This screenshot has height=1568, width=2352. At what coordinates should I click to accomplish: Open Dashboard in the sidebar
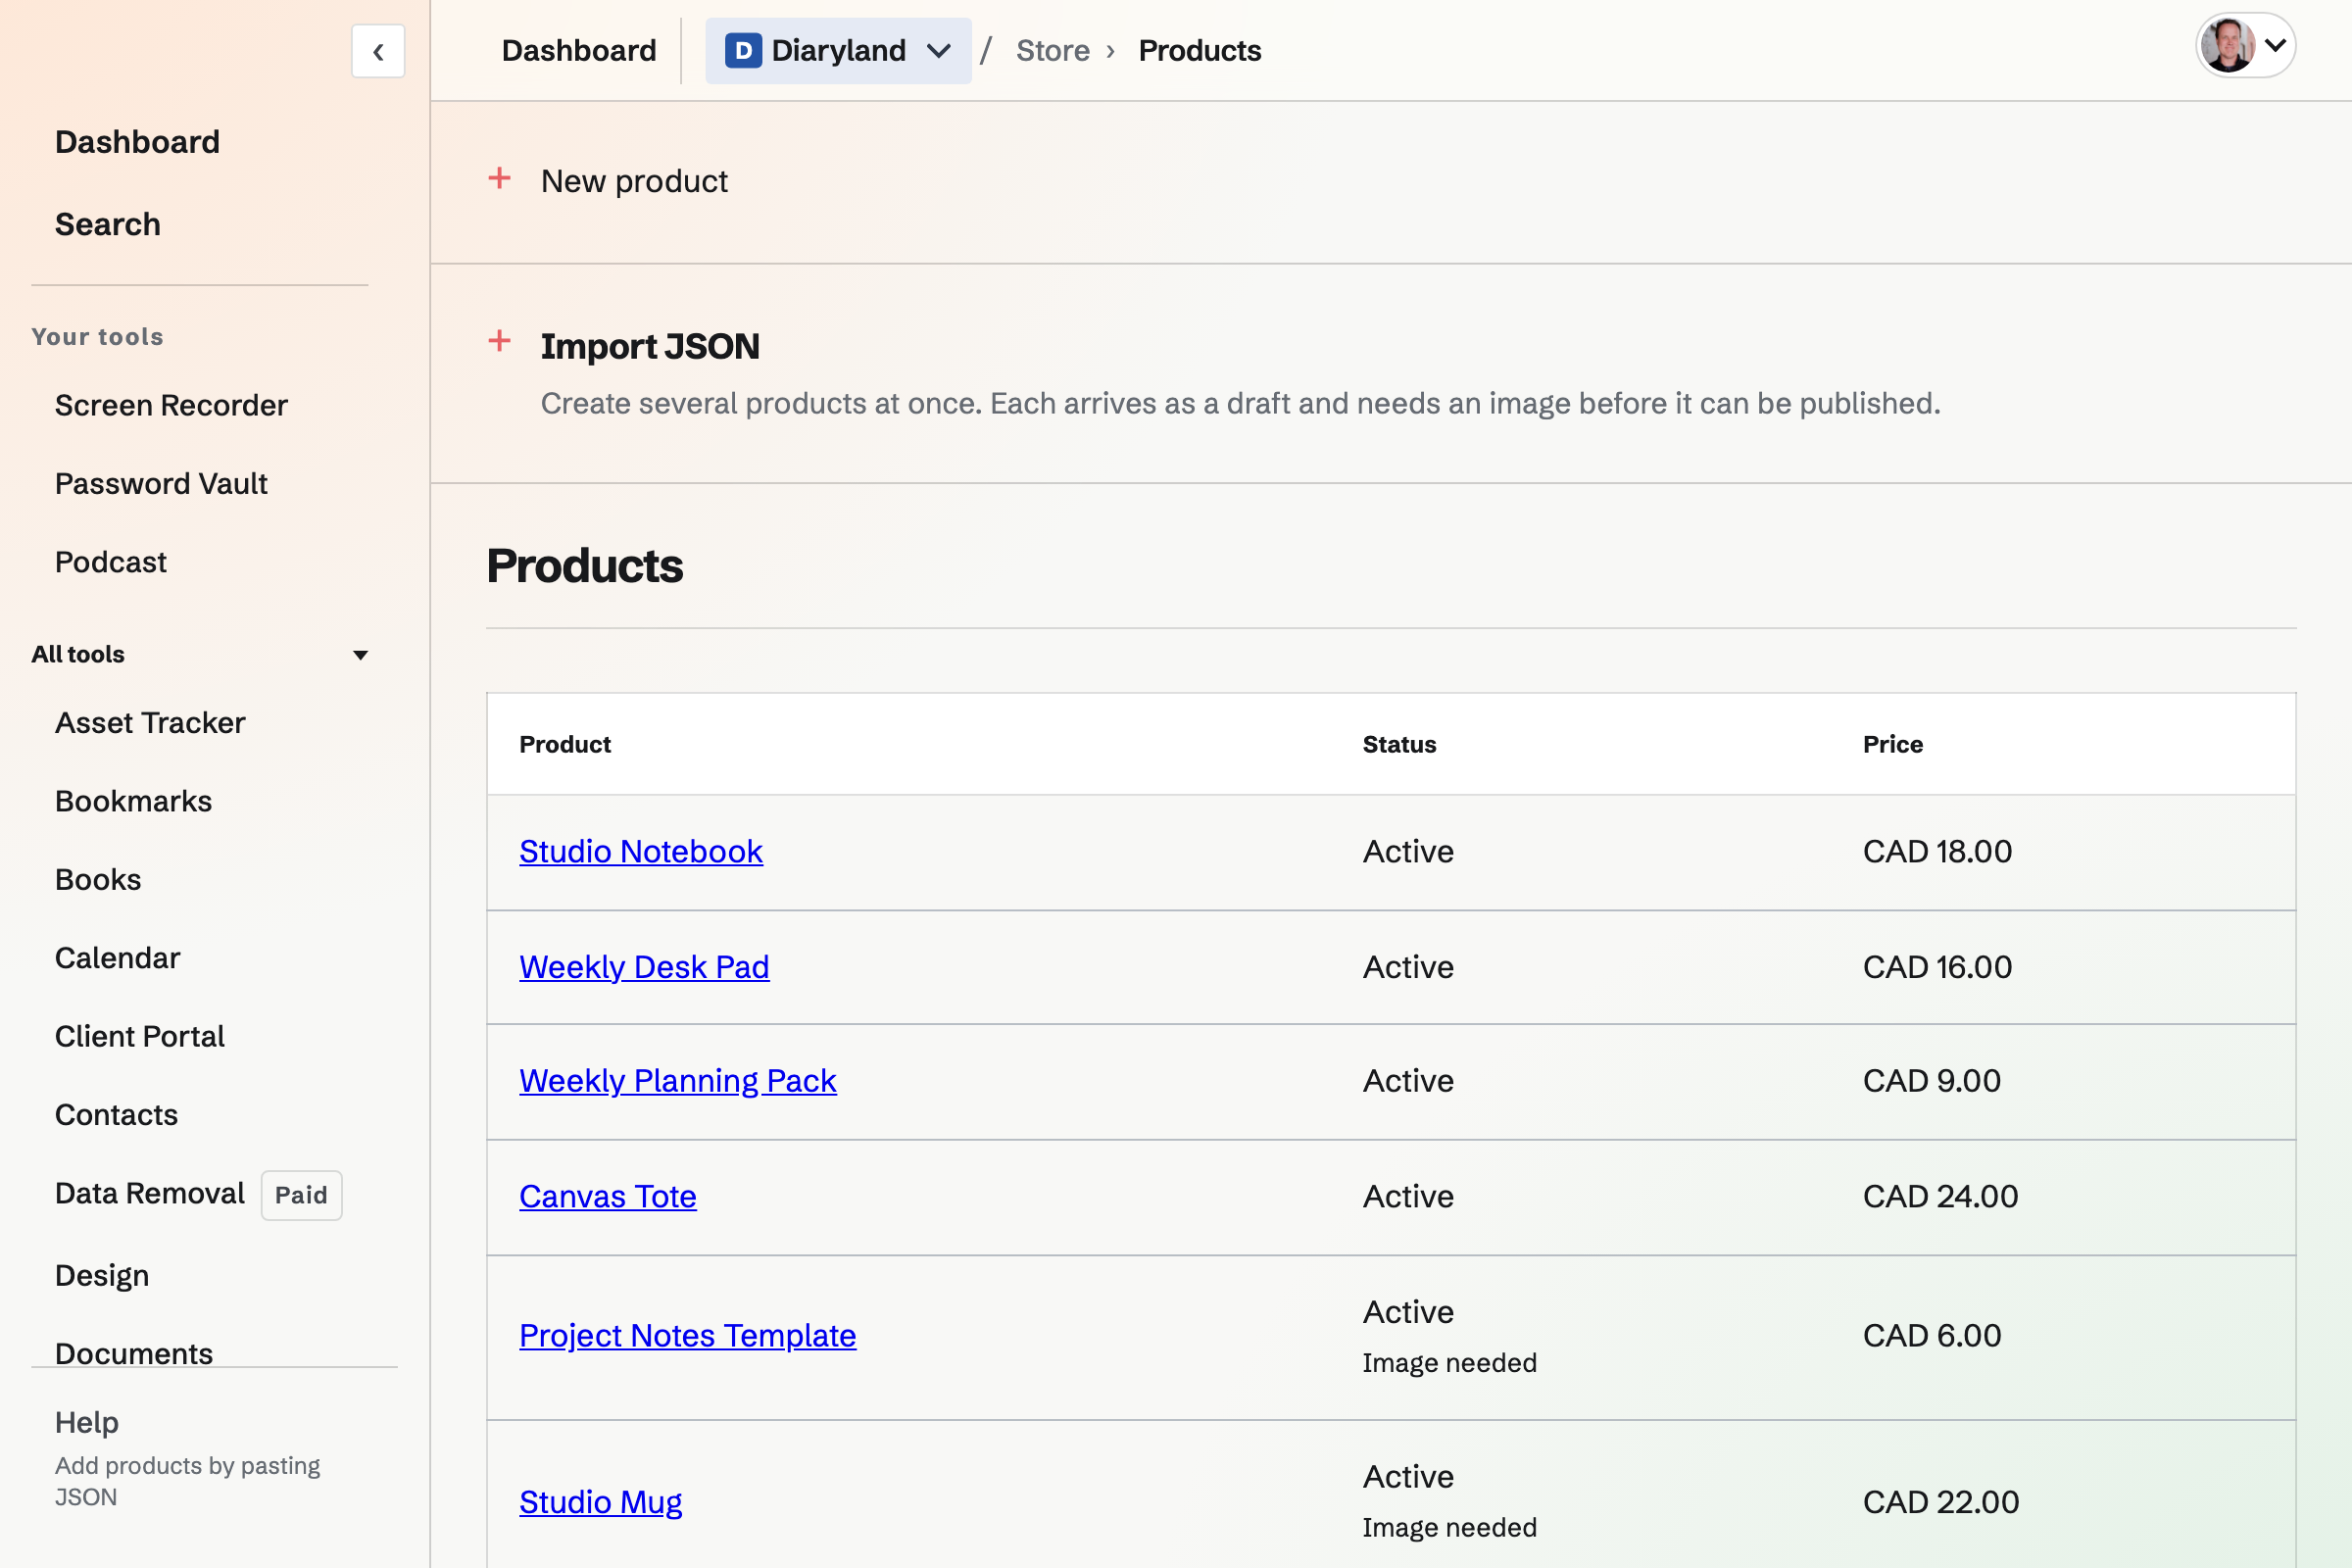point(137,142)
